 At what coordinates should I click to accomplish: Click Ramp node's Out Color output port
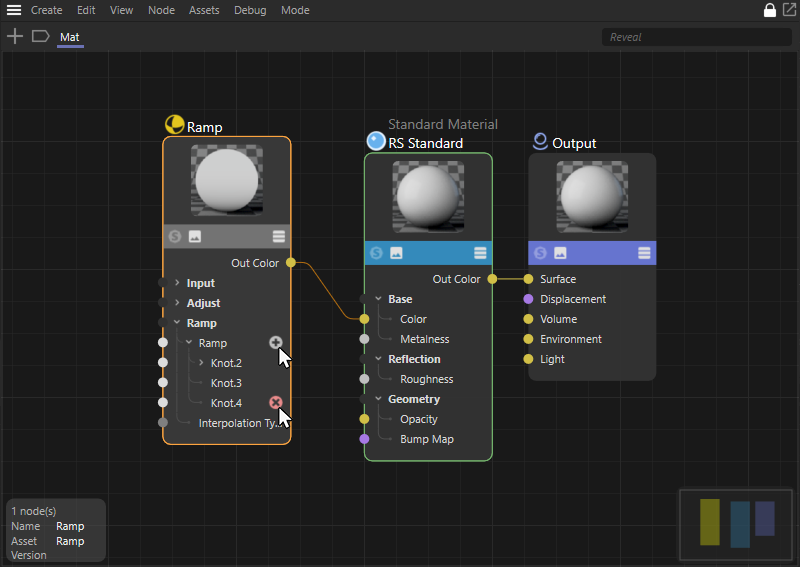pos(291,262)
